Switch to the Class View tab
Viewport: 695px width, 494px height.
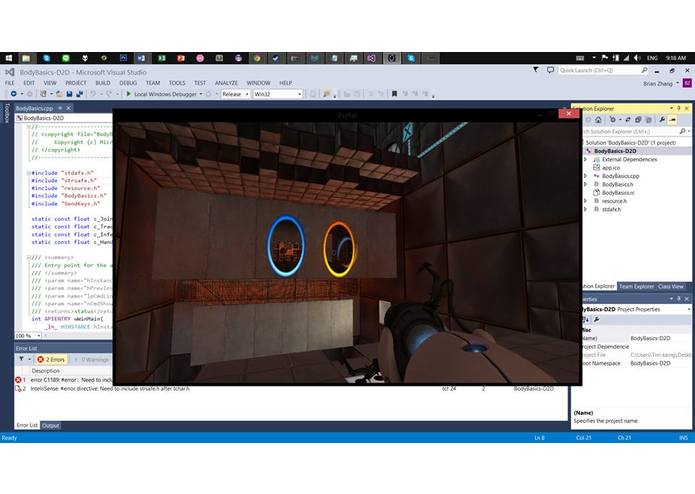pos(671,286)
